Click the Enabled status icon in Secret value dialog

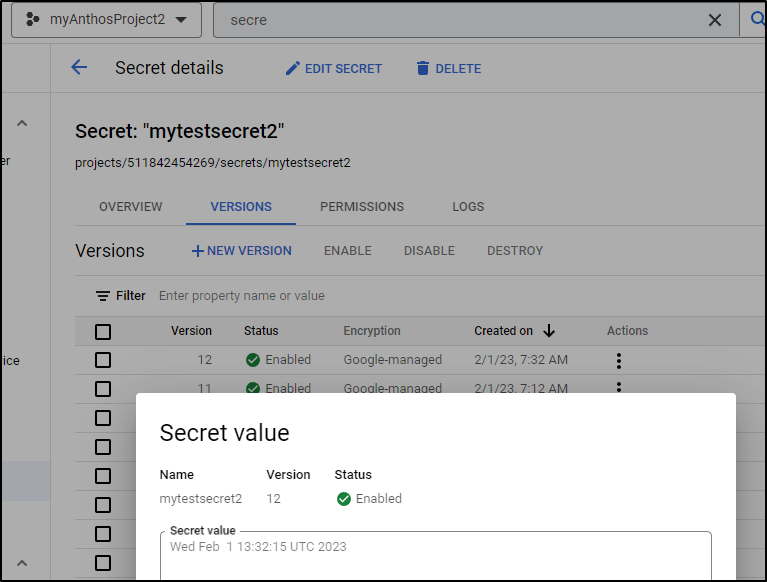[344, 499]
